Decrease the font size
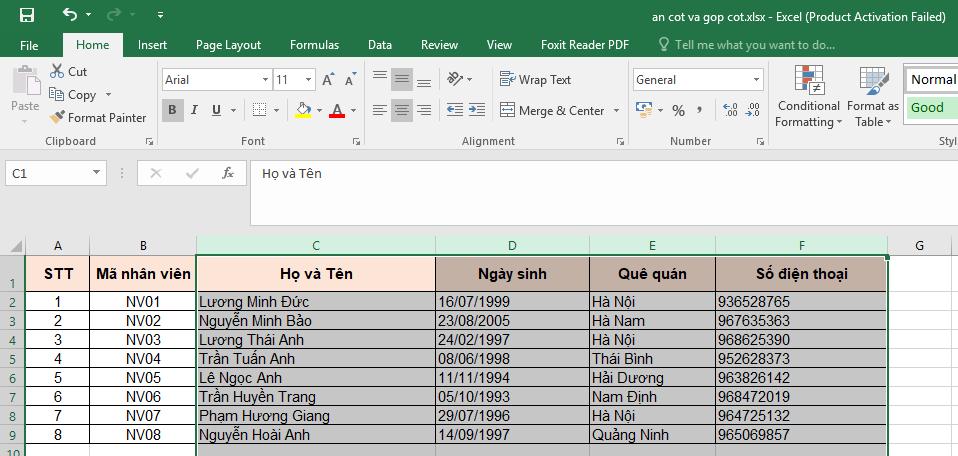This screenshot has height=456, width=958. [x=350, y=79]
